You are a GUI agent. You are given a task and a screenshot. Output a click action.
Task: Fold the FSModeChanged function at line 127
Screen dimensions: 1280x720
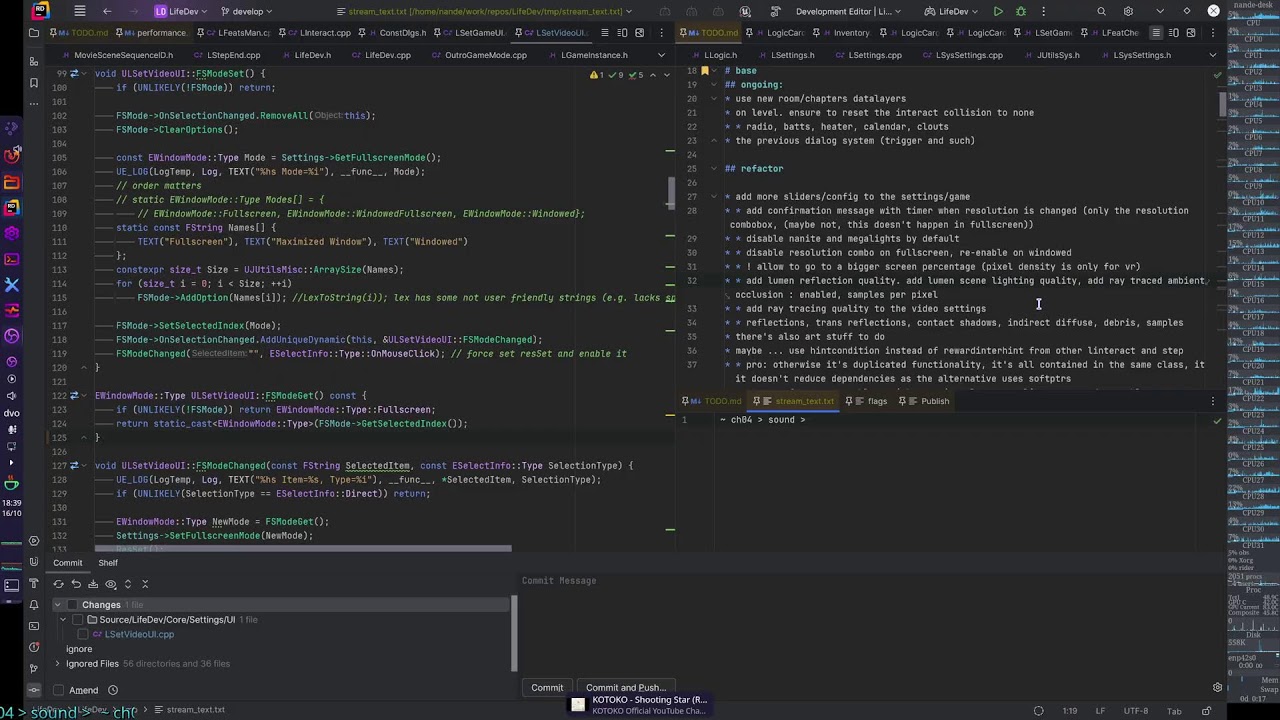pyautogui.click(x=84, y=466)
